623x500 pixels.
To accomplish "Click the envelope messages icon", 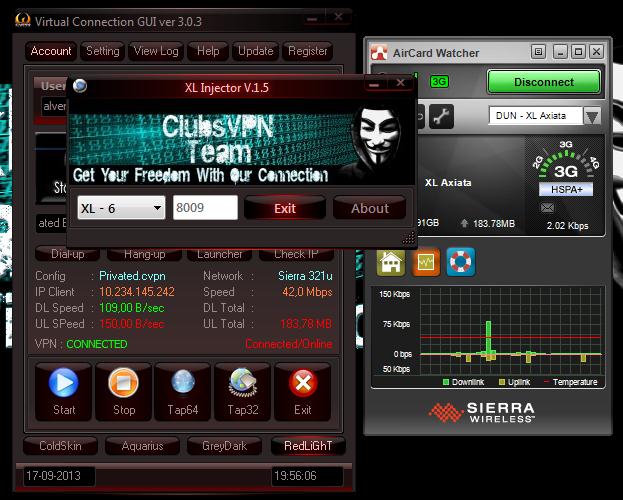I will click(x=547, y=207).
